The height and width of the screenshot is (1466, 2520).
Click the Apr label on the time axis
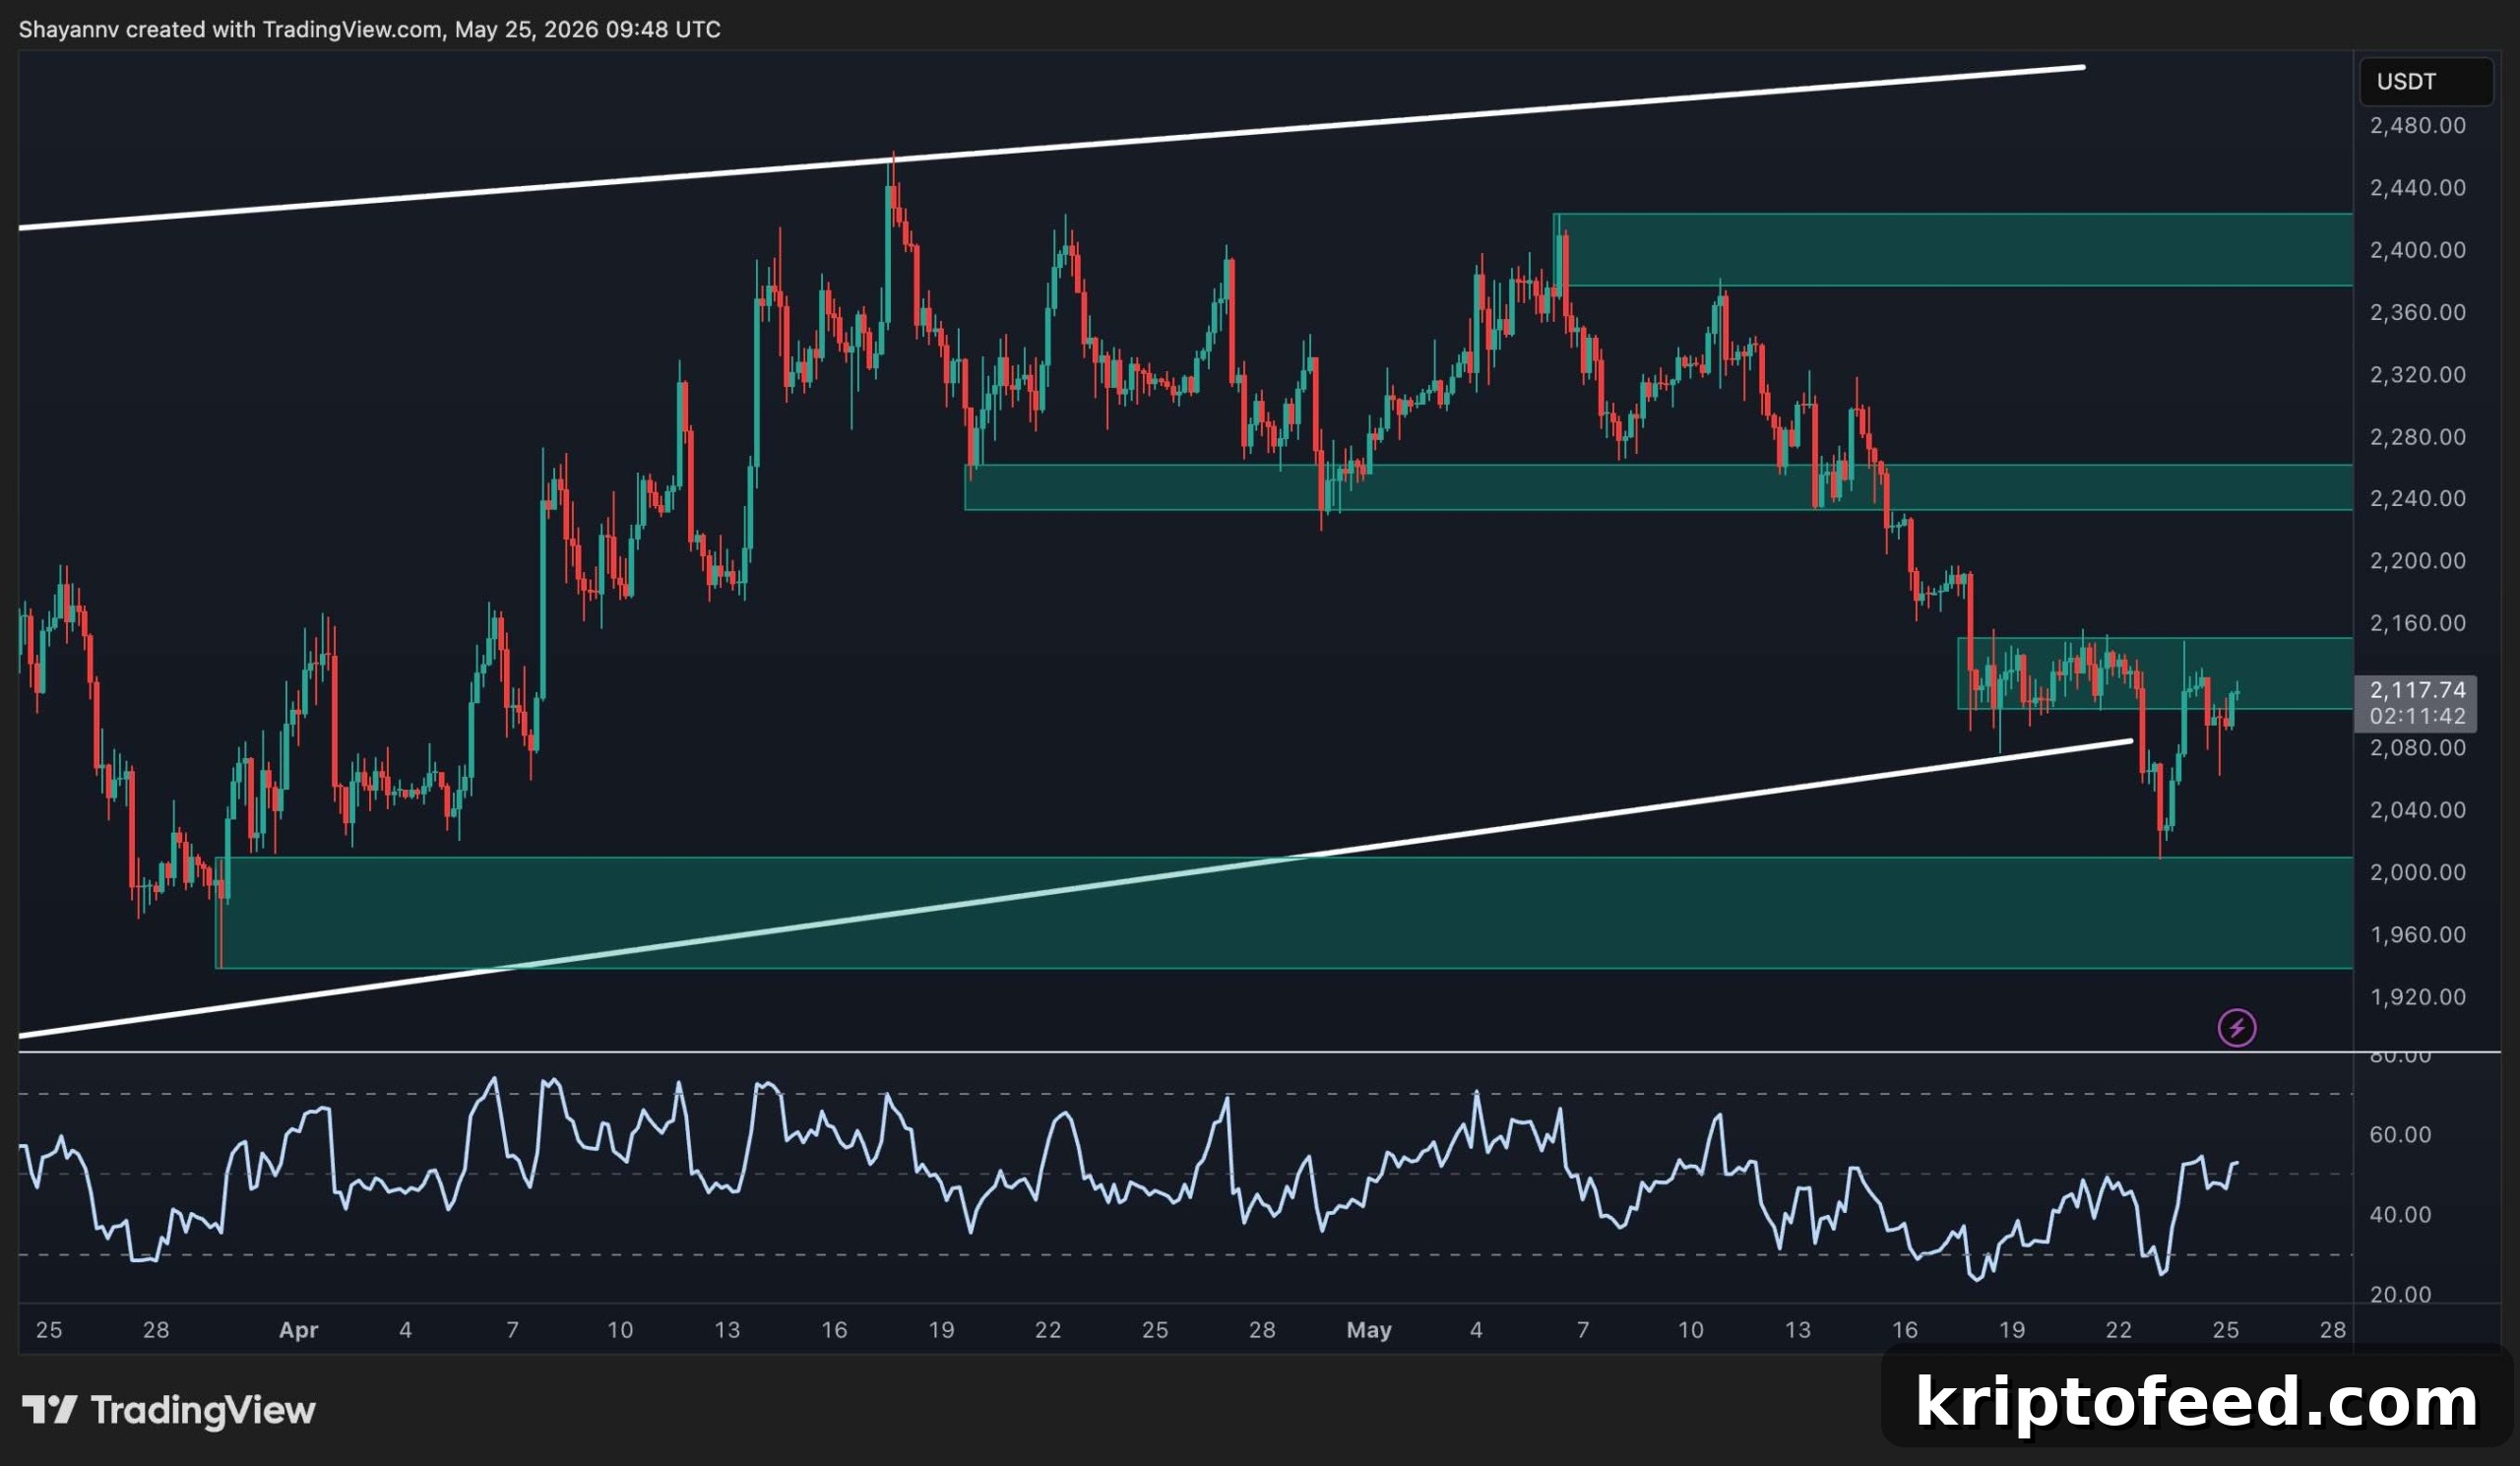coord(298,1330)
